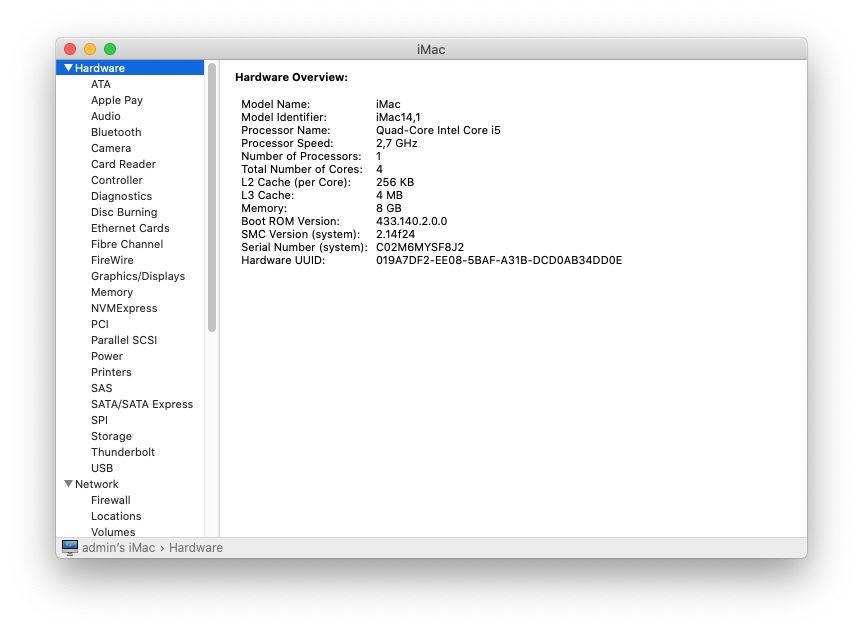Open the Camera section
This screenshot has width=863, height=632.
tap(111, 148)
